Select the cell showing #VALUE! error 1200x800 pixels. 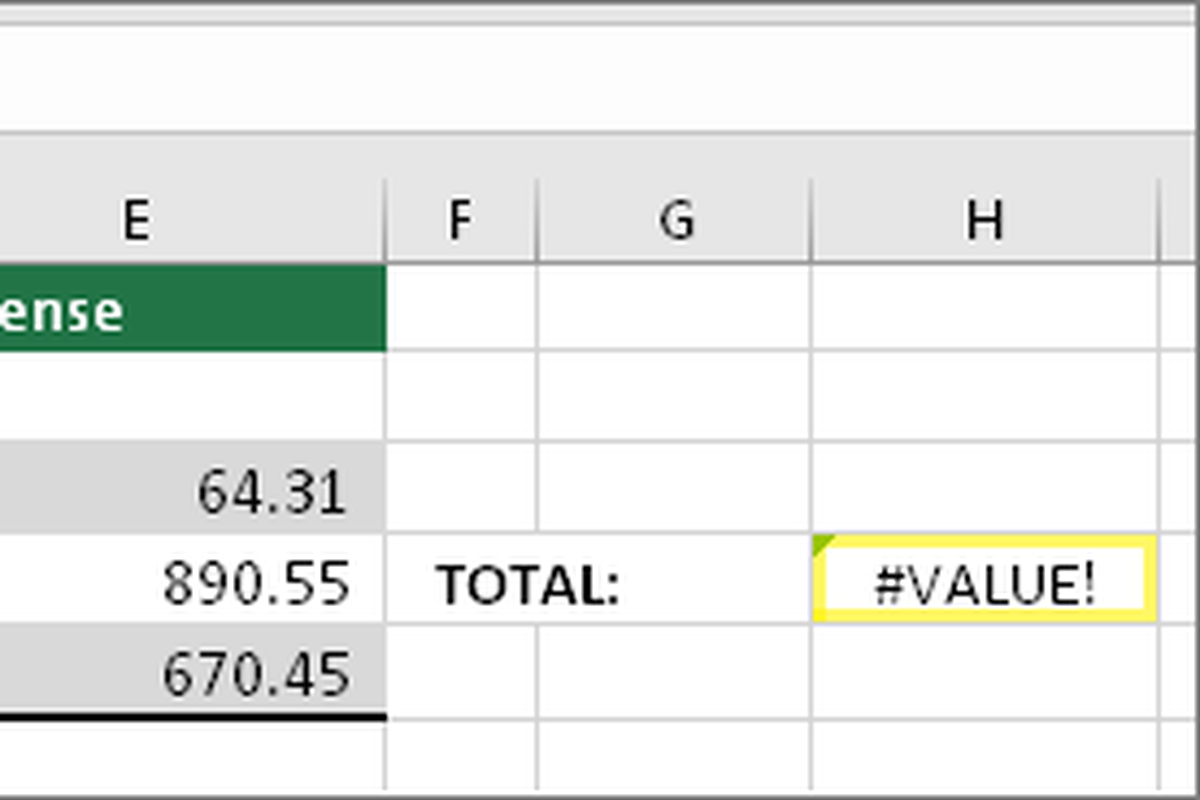[x=985, y=579]
